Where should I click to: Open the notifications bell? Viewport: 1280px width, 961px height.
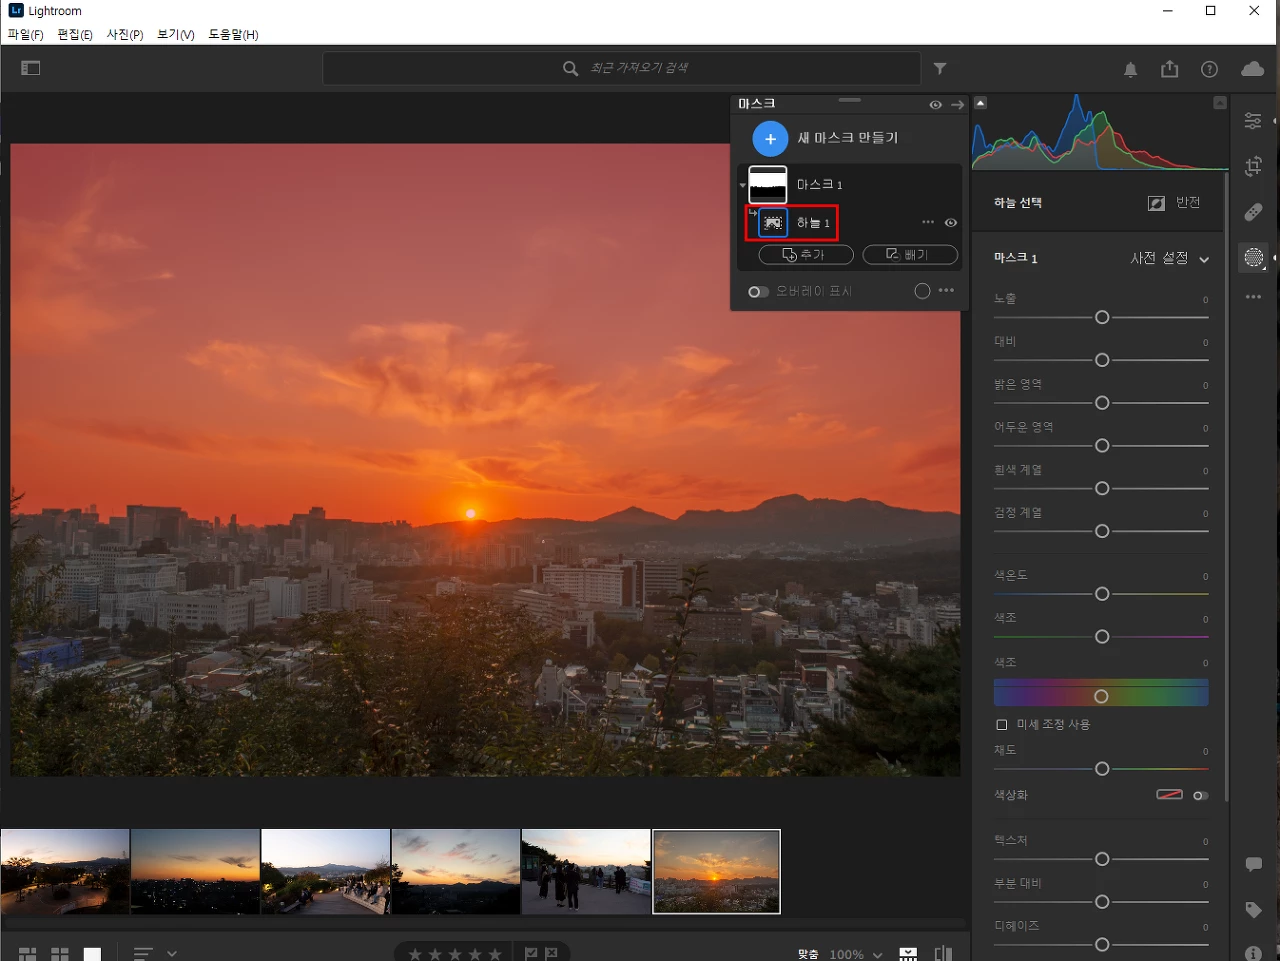(1130, 69)
